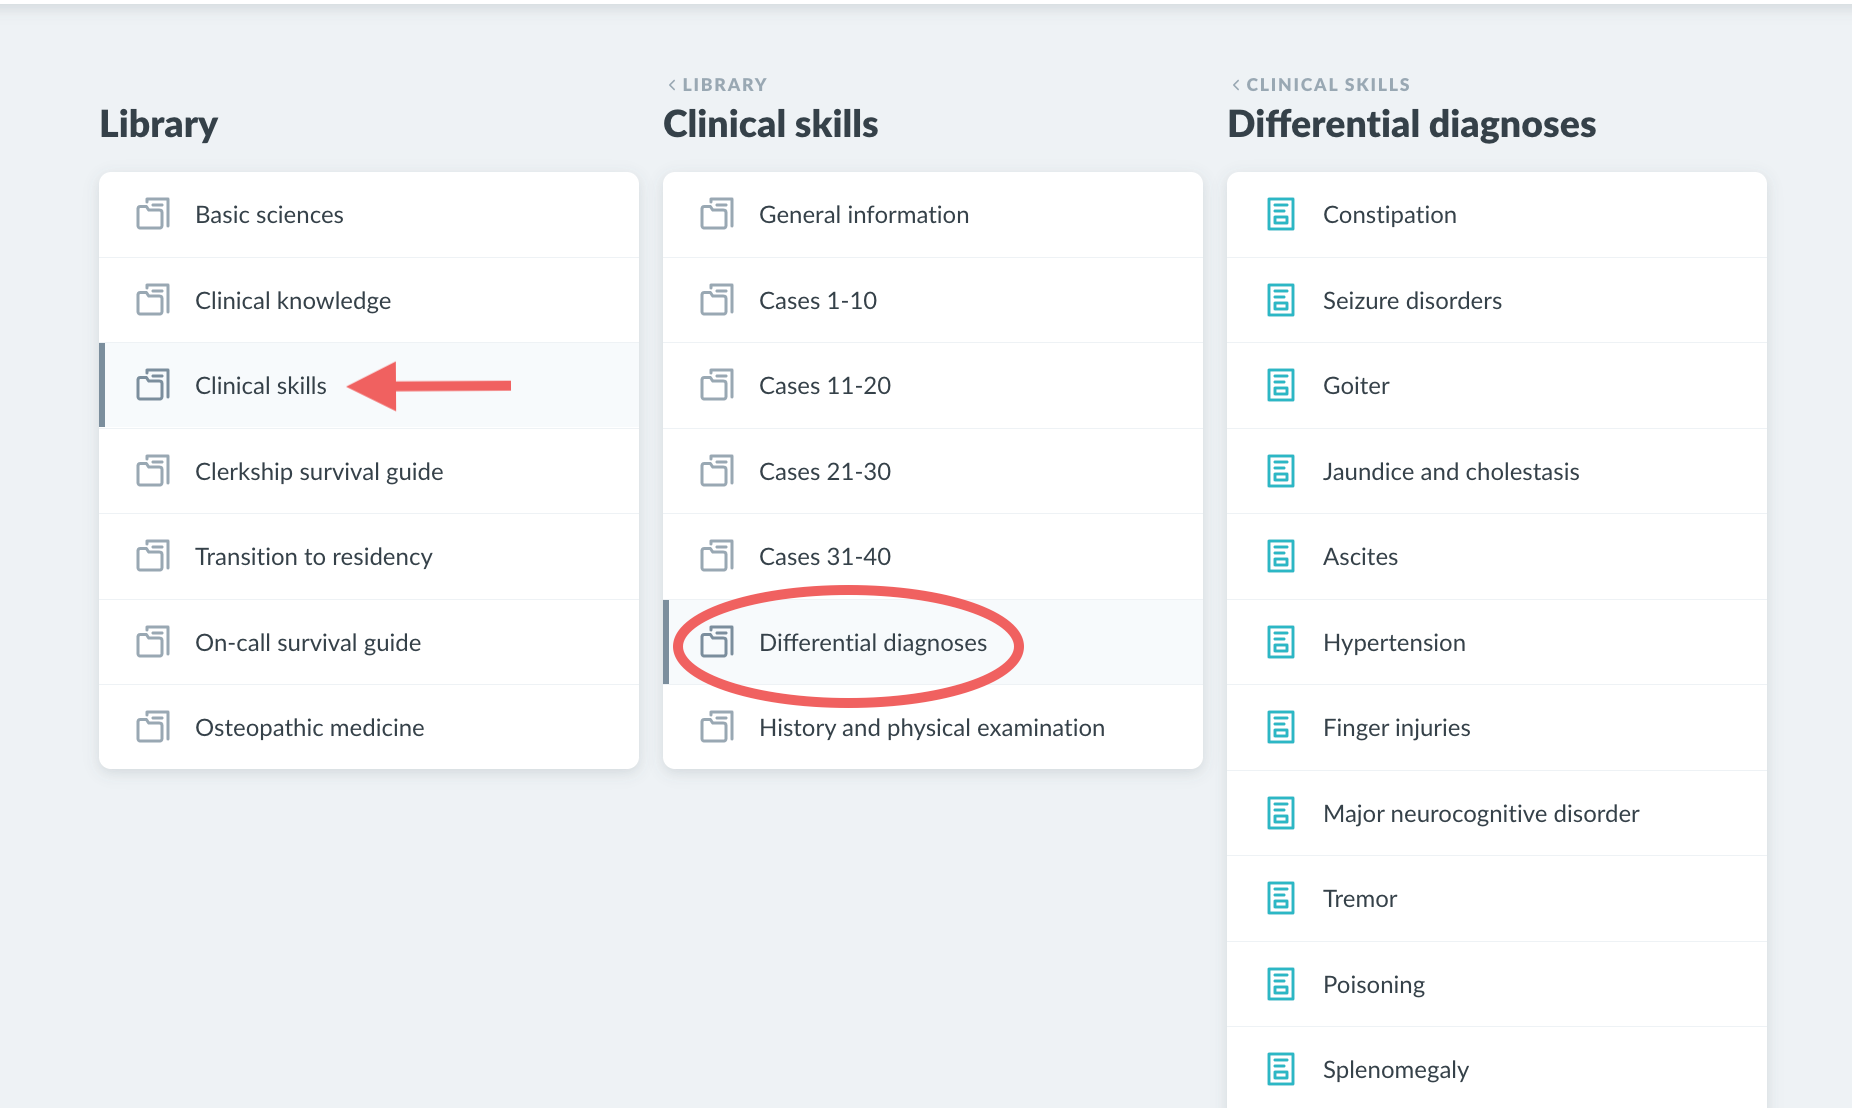Click the article icon beside Tremor

[1281, 898]
